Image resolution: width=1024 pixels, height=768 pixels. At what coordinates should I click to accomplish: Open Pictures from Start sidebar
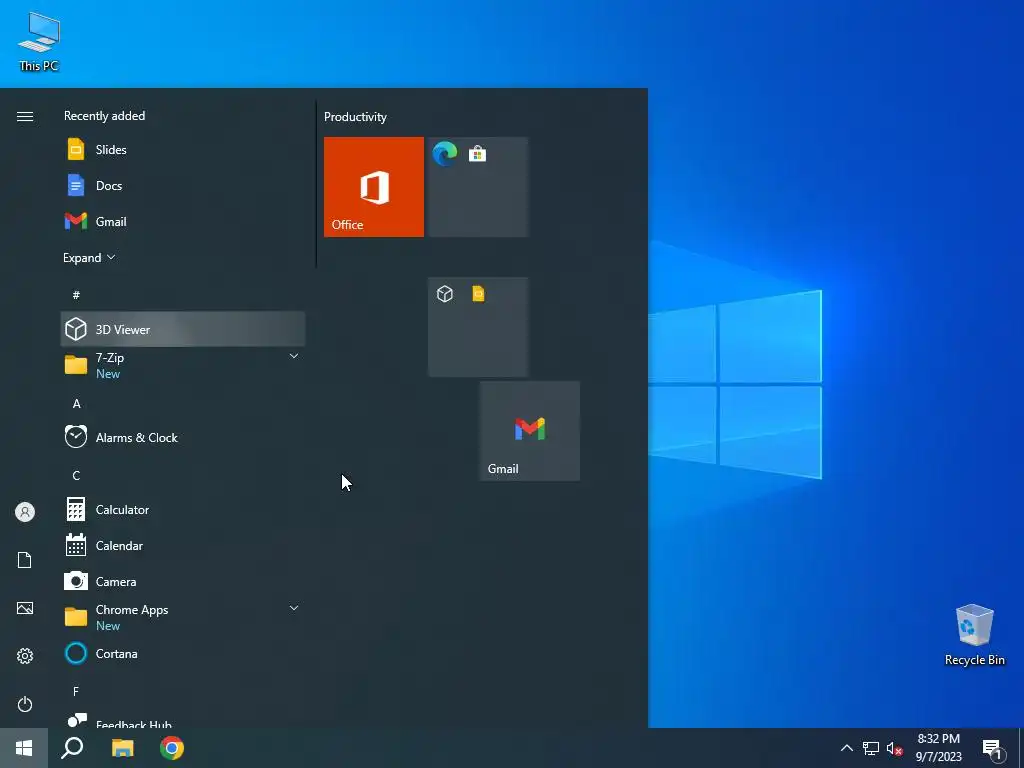click(x=25, y=608)
